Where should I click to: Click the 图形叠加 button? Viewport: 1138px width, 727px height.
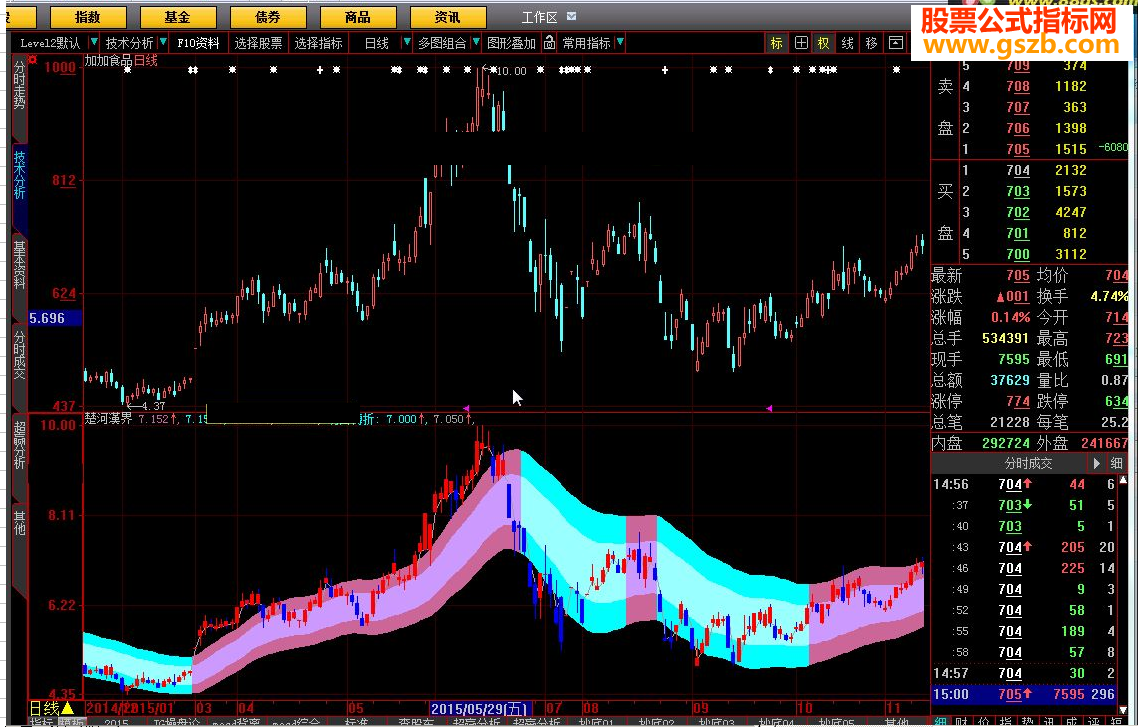pos(511,43)
